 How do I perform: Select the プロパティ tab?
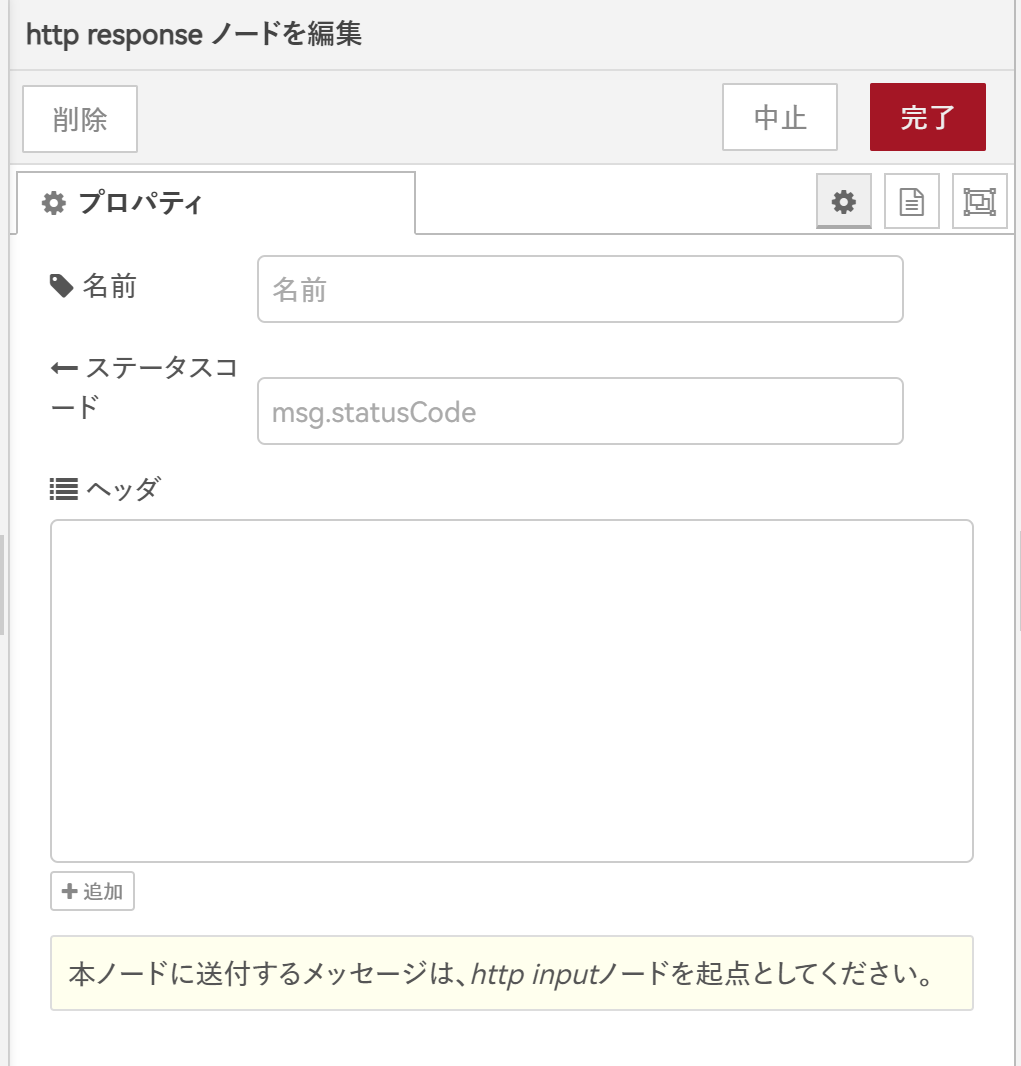click(x=140, y=203)
